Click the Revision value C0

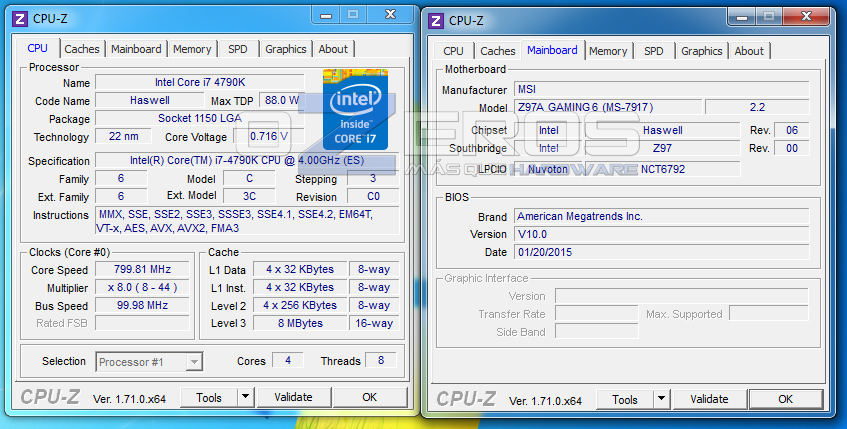point(373,196)
